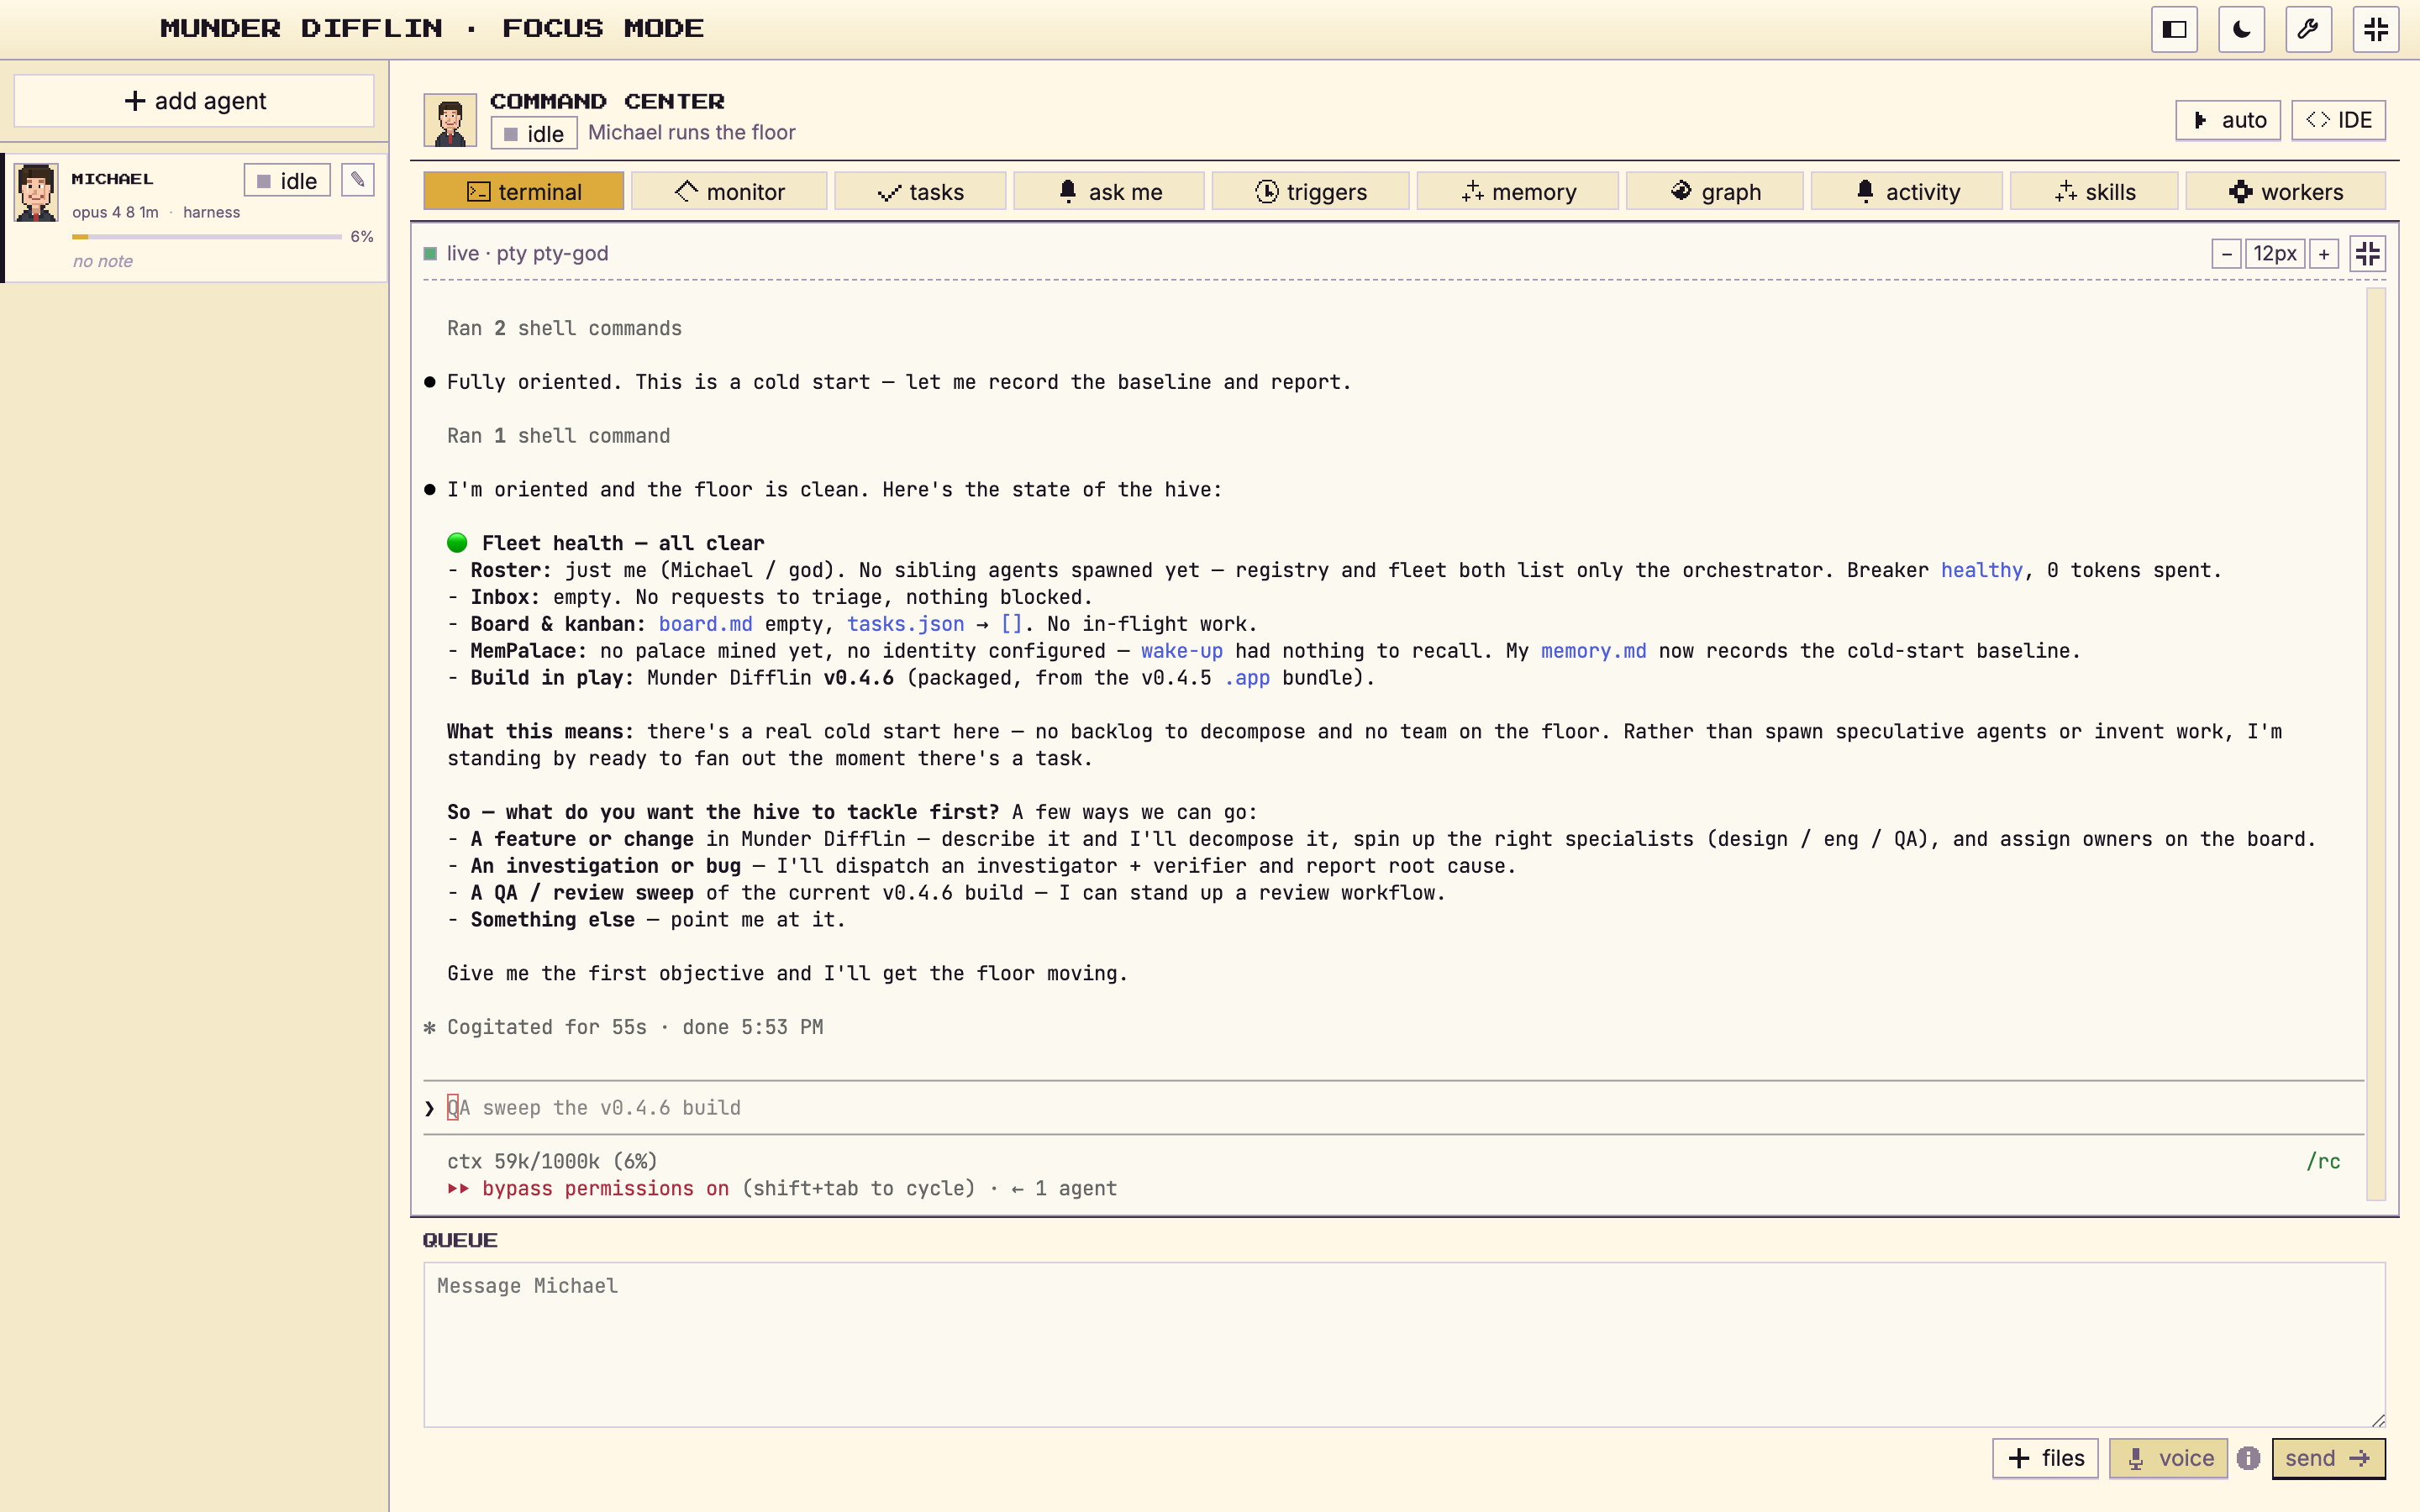This screenshot has height=1512, width=2420.
Task: Click 'bypass permissions on' status text
Action: (x=605, y=1189)
